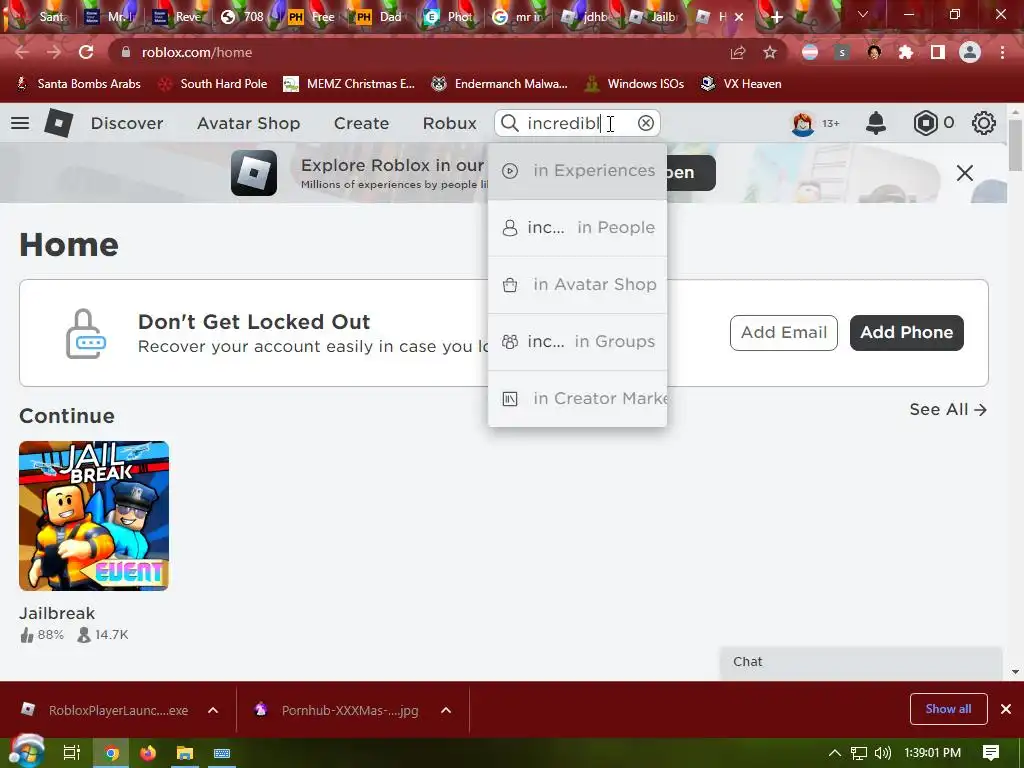The image size is (1024, 768).
Task: Open the South Hard Pole bookmark
Action: [214, 84]
